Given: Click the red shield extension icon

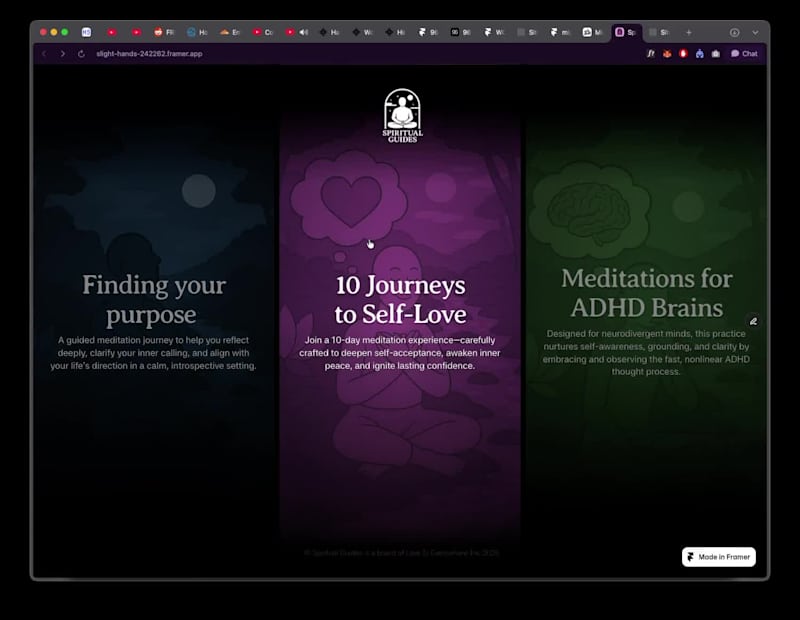Looking at the screenshot, I should pos(683,54).
